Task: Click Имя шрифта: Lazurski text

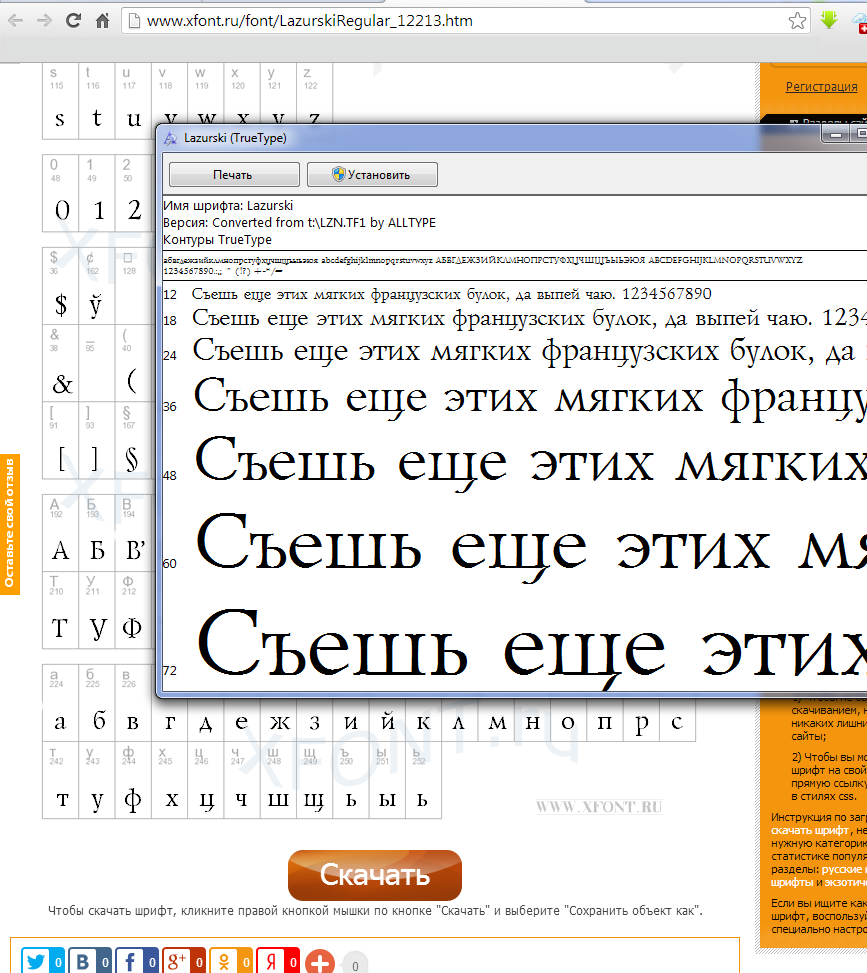Action: pos(228,205)
